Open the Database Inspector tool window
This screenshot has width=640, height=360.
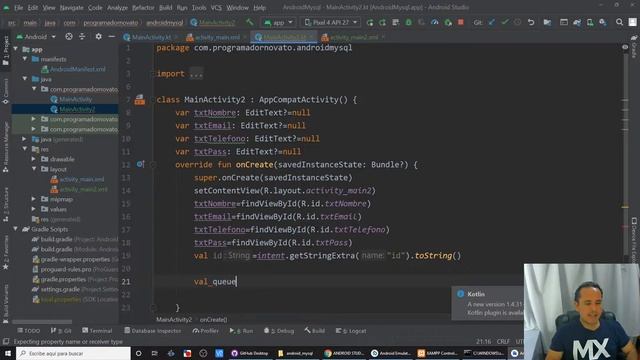153,331
